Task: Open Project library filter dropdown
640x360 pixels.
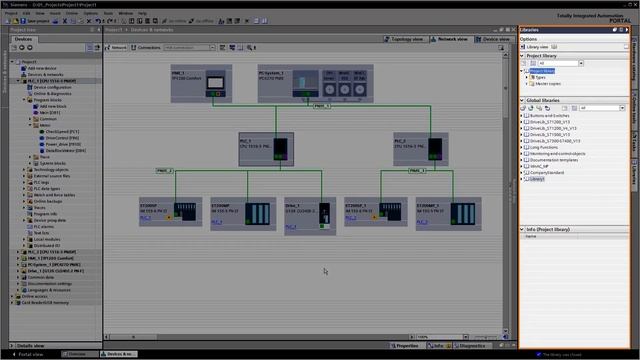Action: point(581,63)
